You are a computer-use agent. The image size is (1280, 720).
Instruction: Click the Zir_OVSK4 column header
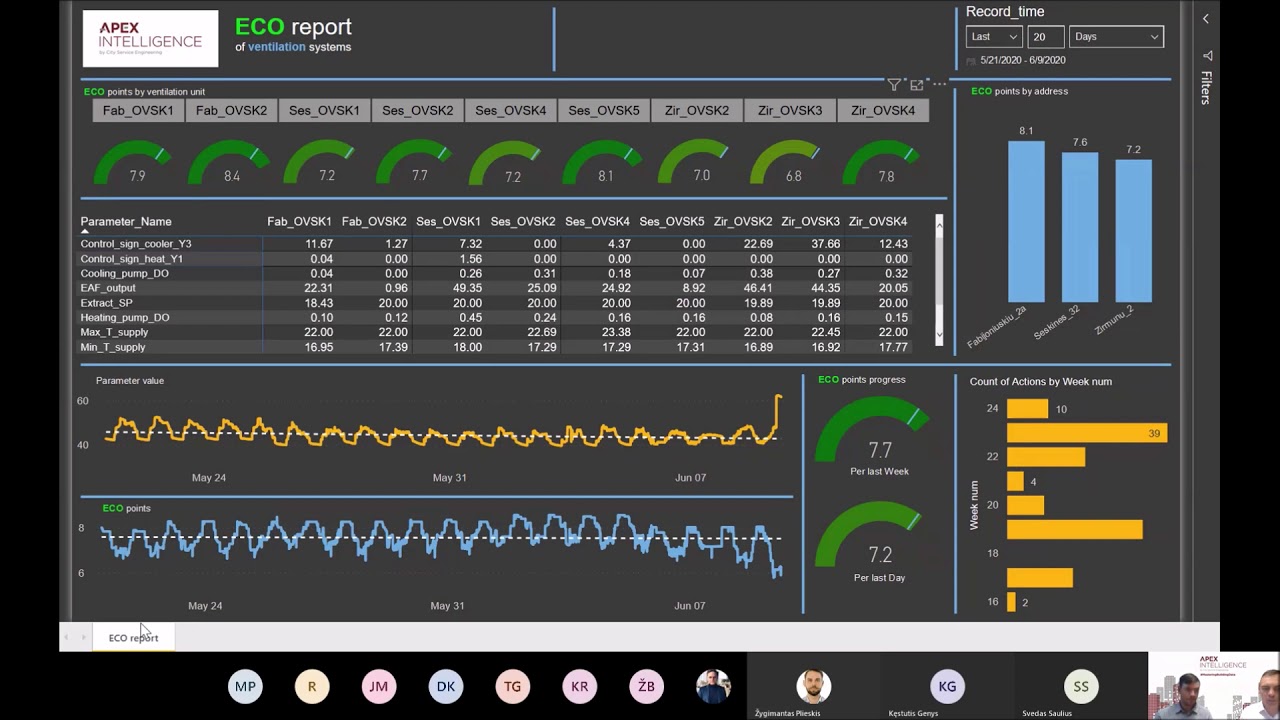[877, 221]
